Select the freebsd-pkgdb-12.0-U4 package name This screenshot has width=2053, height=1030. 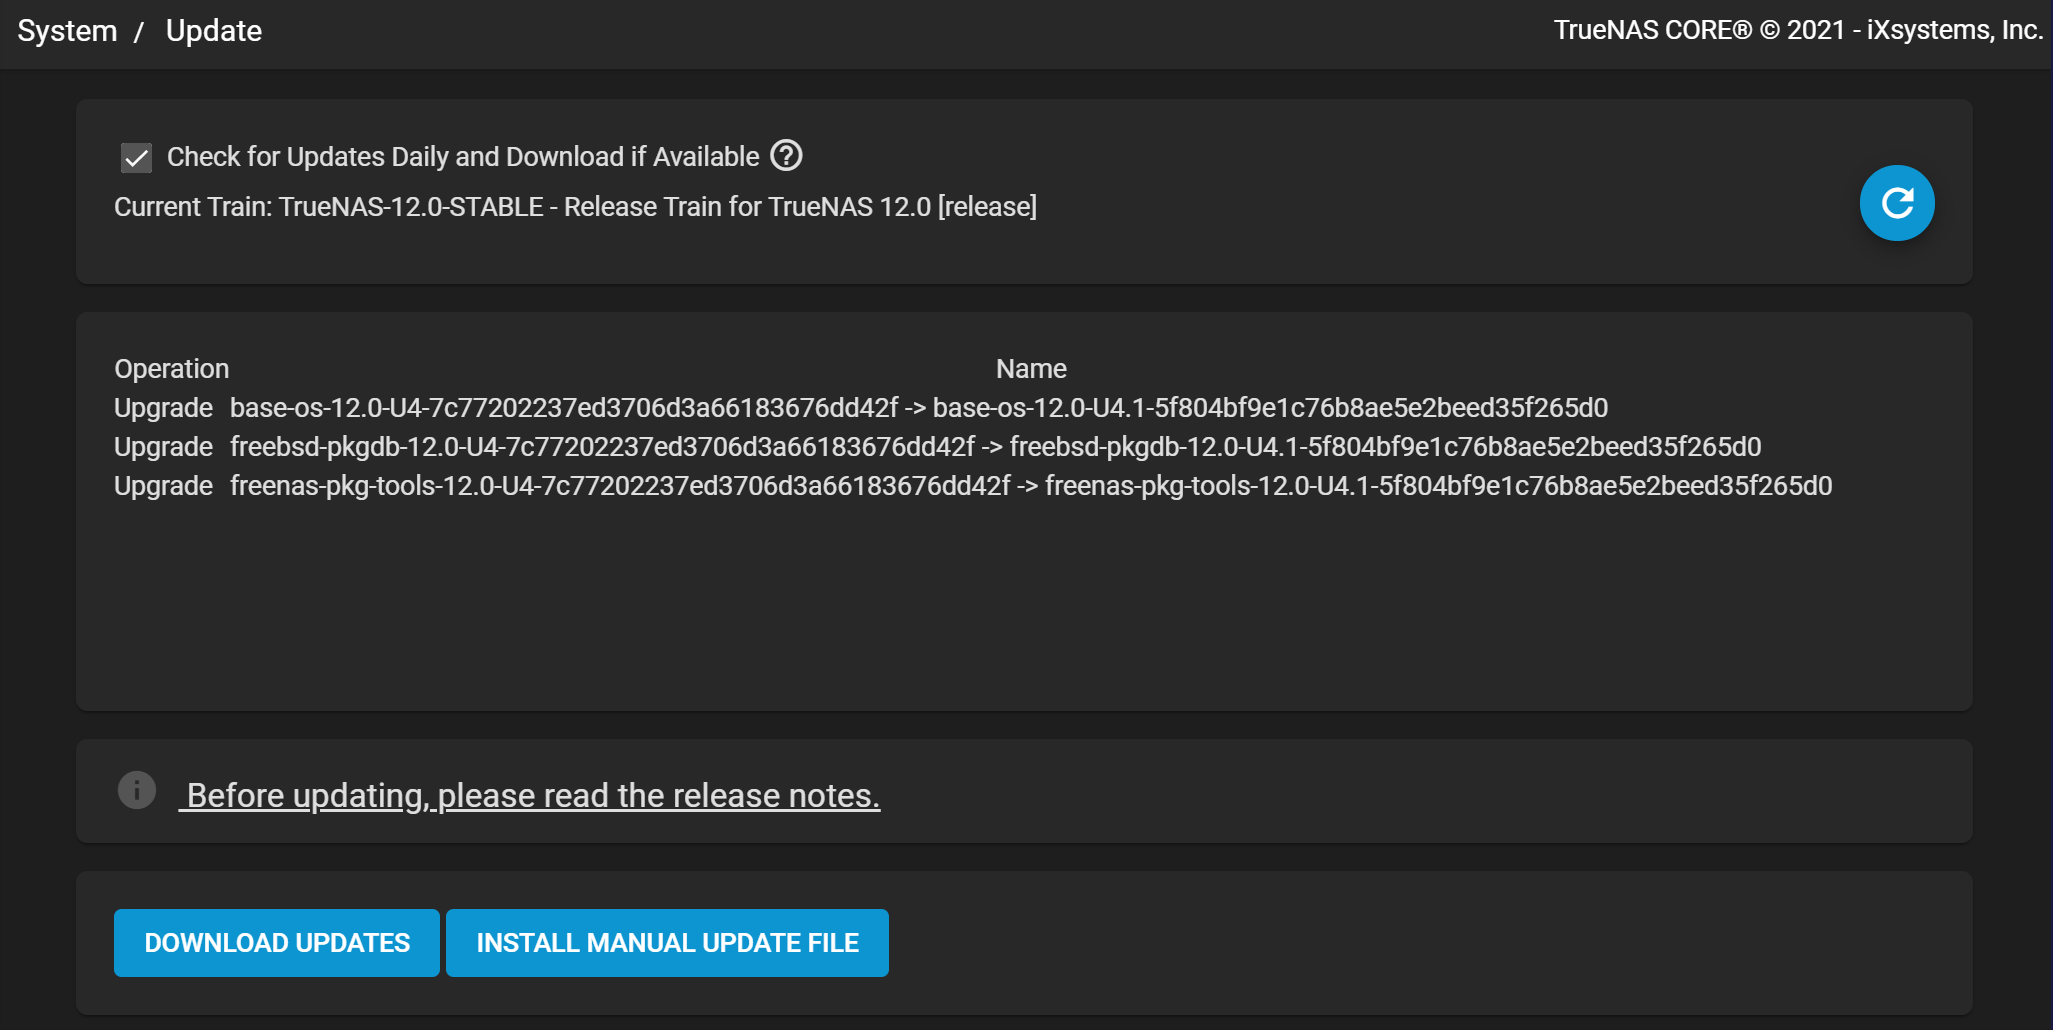(602, 447)
